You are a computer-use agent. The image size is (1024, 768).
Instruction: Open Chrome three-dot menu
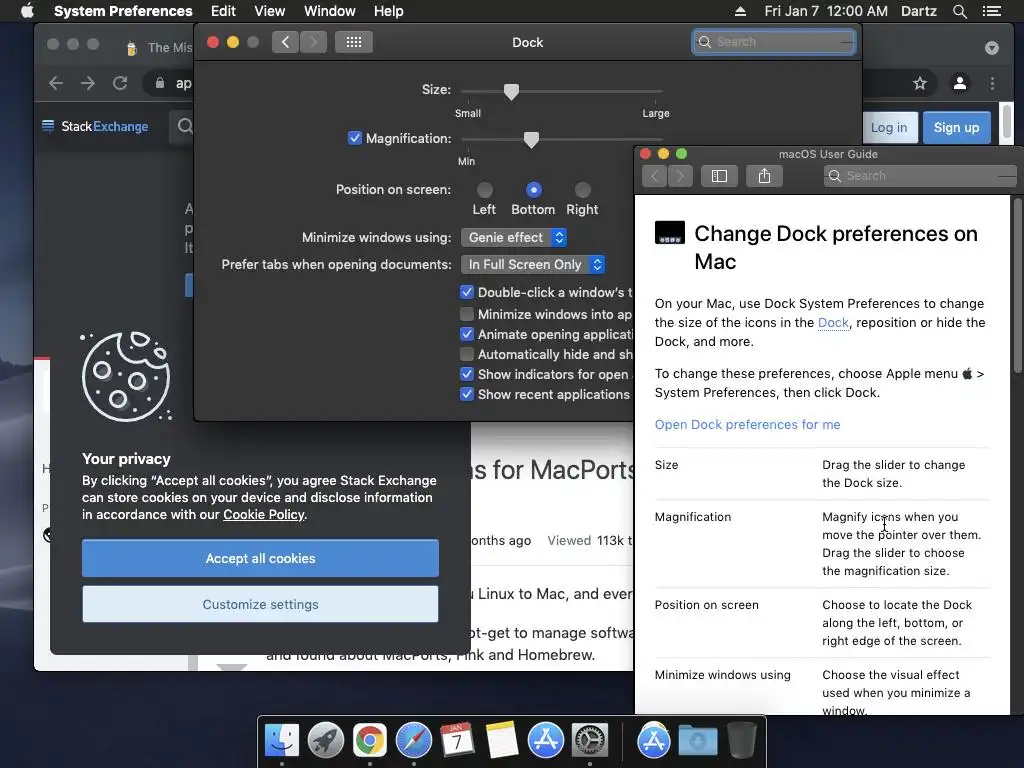point(993,84)
